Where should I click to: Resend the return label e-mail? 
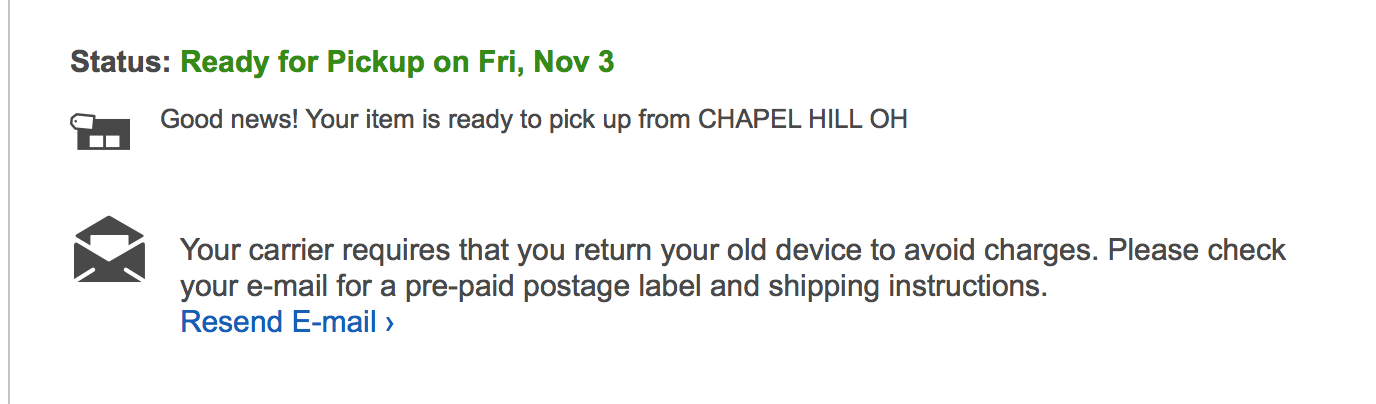tap(287, 322)
